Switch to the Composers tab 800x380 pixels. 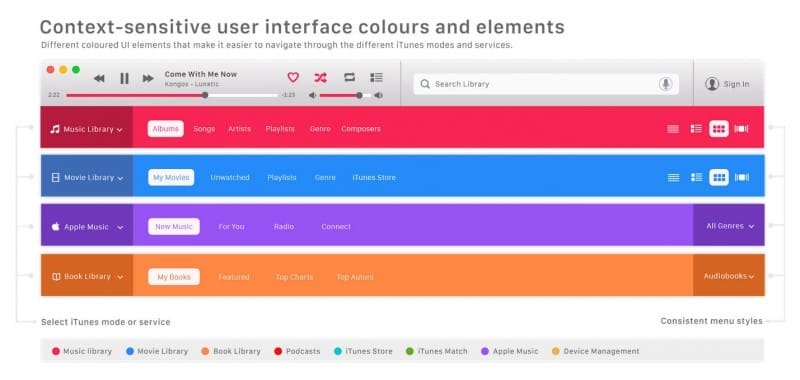(361, 129)
